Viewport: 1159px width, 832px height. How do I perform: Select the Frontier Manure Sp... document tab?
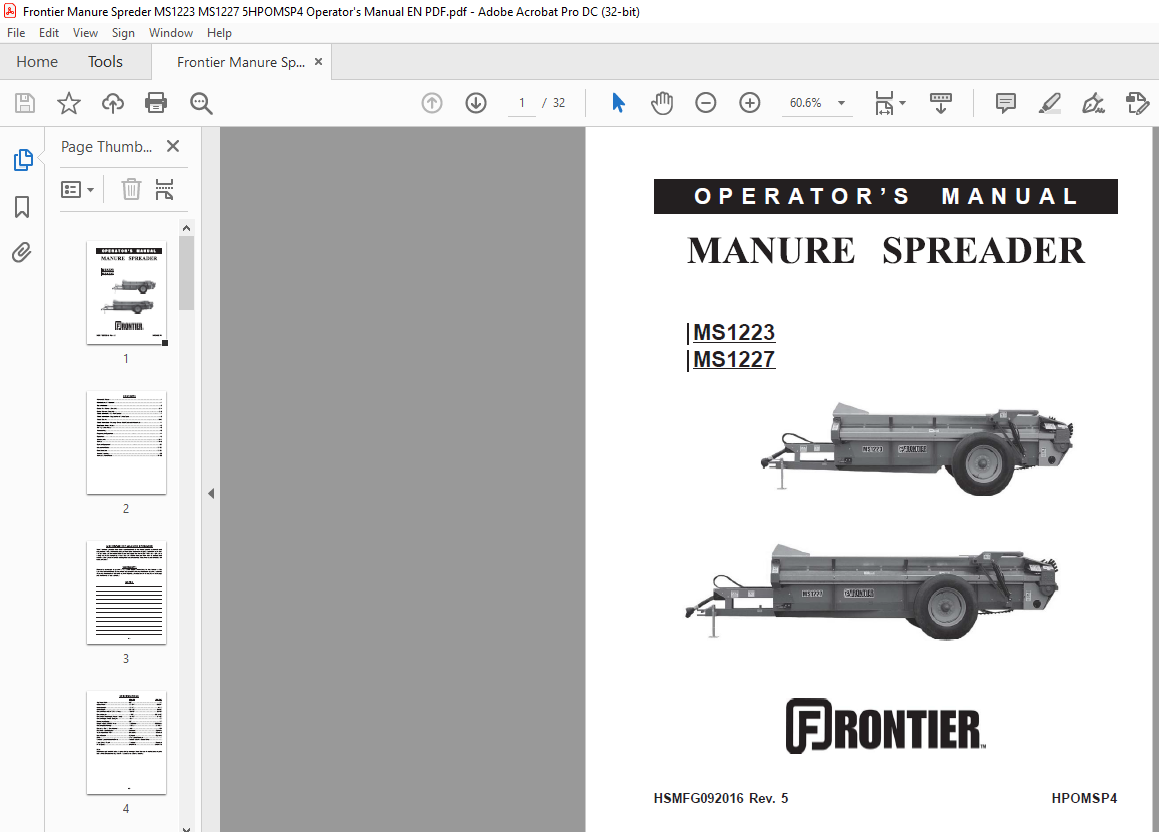pos(241,62)
